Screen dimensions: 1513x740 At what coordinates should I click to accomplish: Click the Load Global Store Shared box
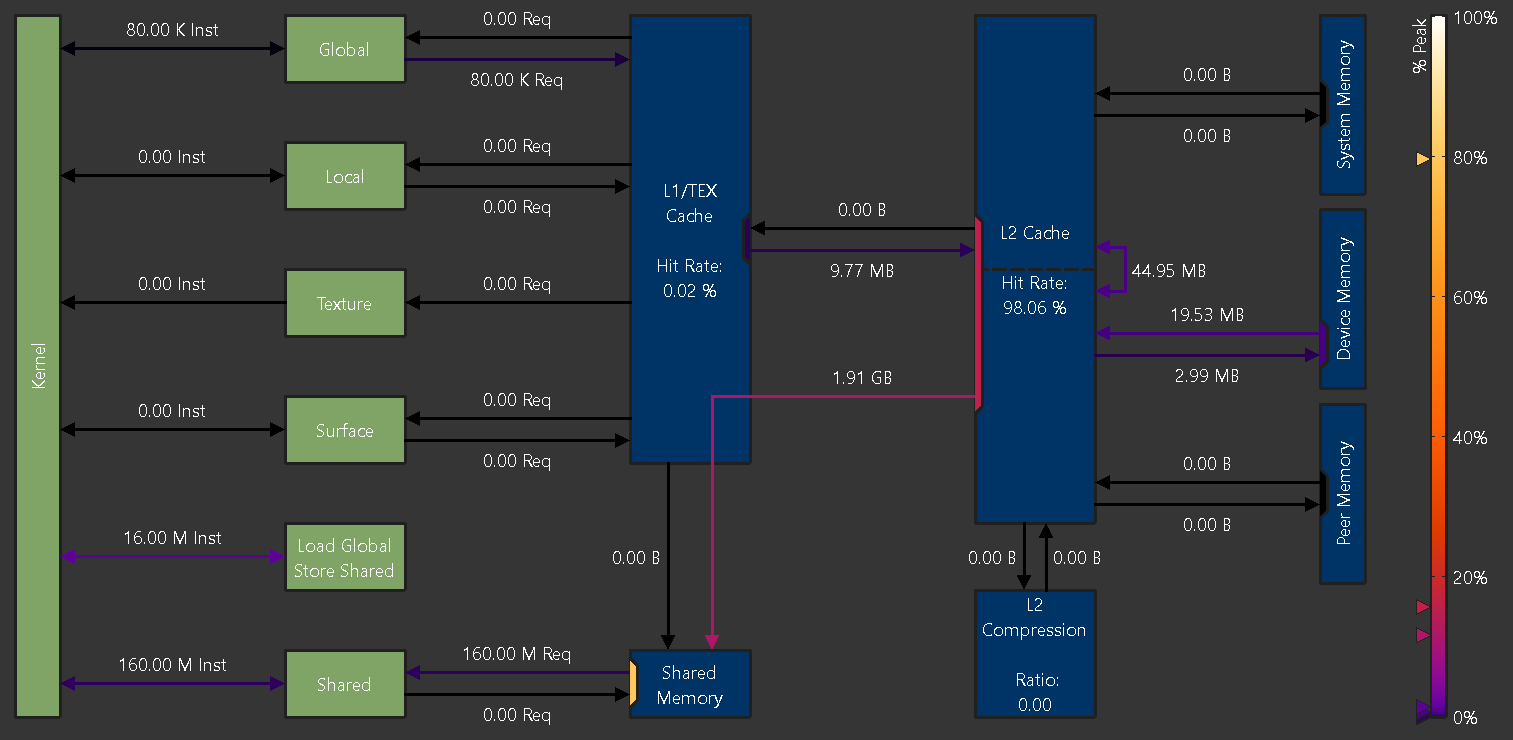pyautogui.click(x=345, y=557)
